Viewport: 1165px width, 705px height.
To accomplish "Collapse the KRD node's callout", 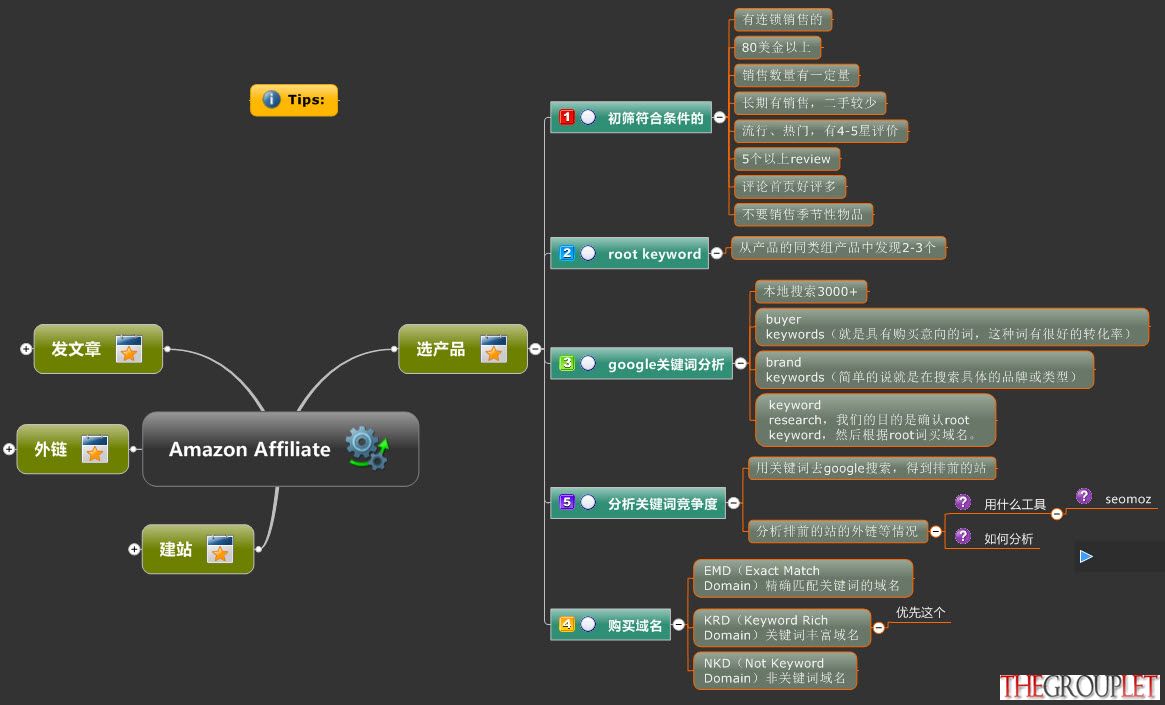I will click(879, 628).
